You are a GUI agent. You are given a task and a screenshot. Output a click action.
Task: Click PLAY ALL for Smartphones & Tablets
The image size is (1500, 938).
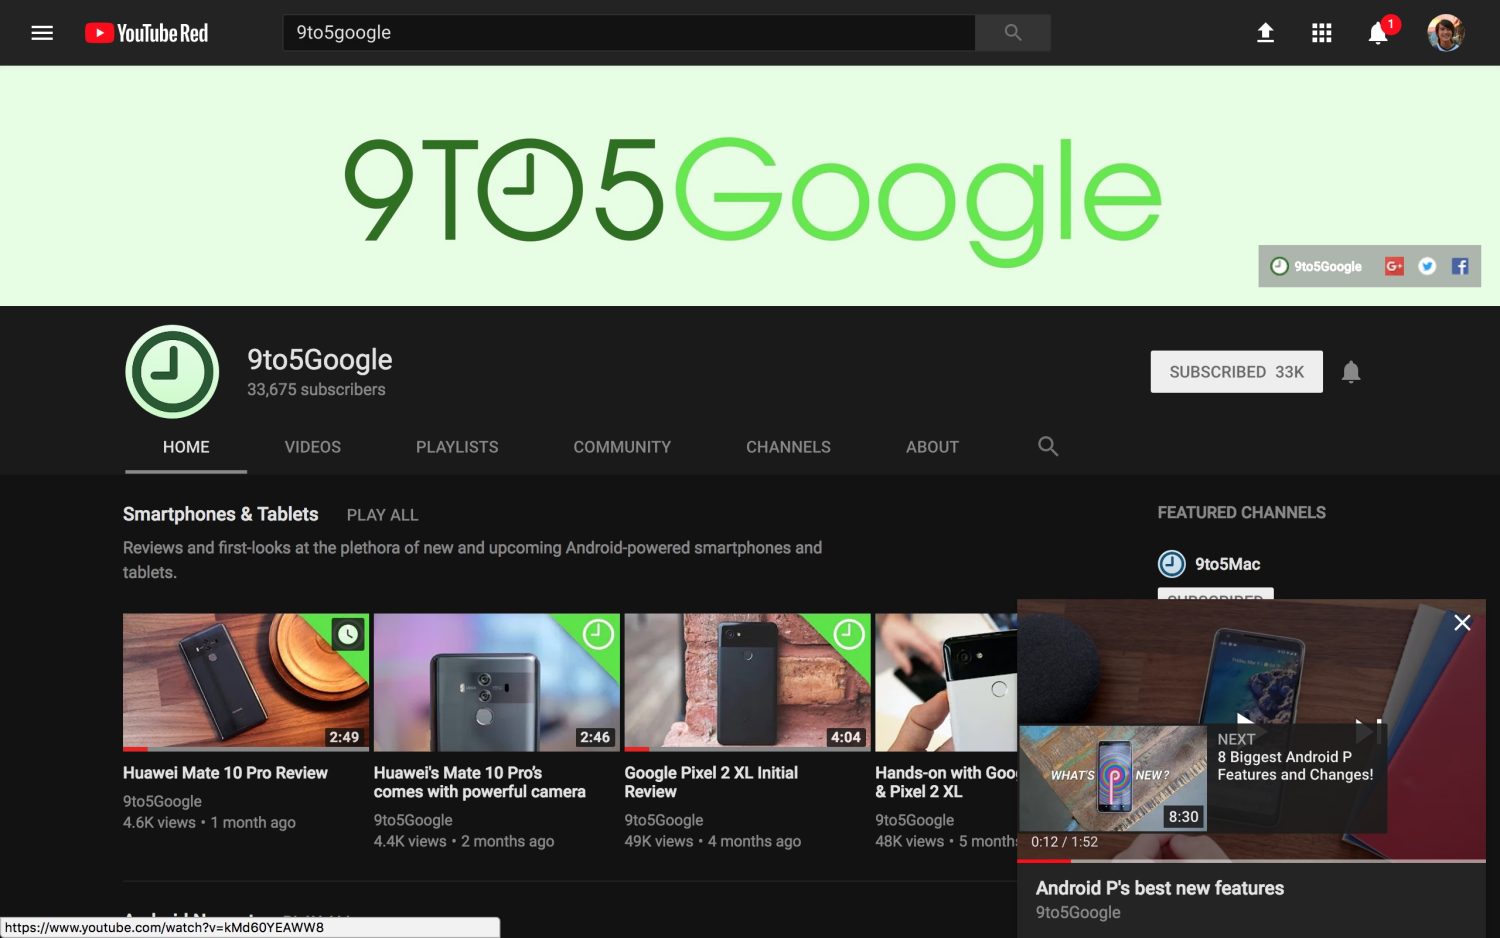(x=382, y=515)
